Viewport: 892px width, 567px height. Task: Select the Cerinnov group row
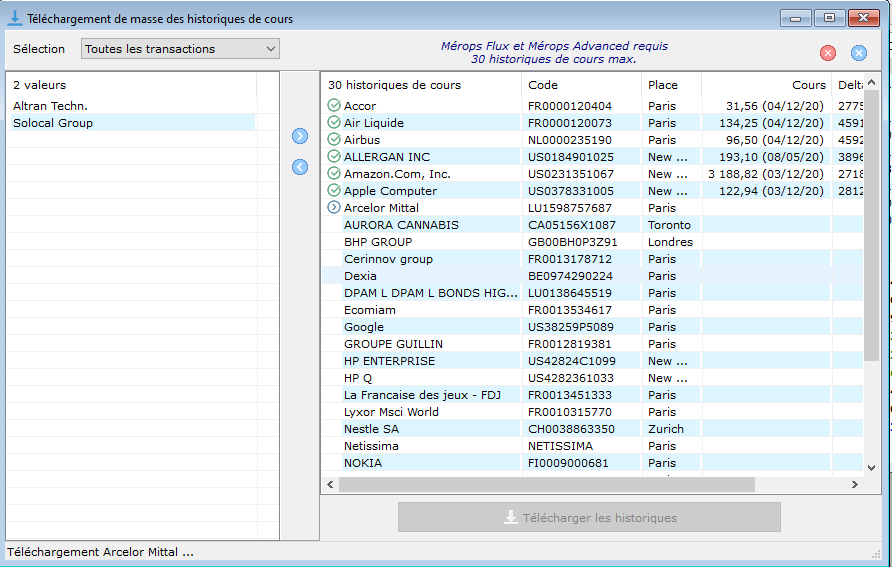click(593, 259)
